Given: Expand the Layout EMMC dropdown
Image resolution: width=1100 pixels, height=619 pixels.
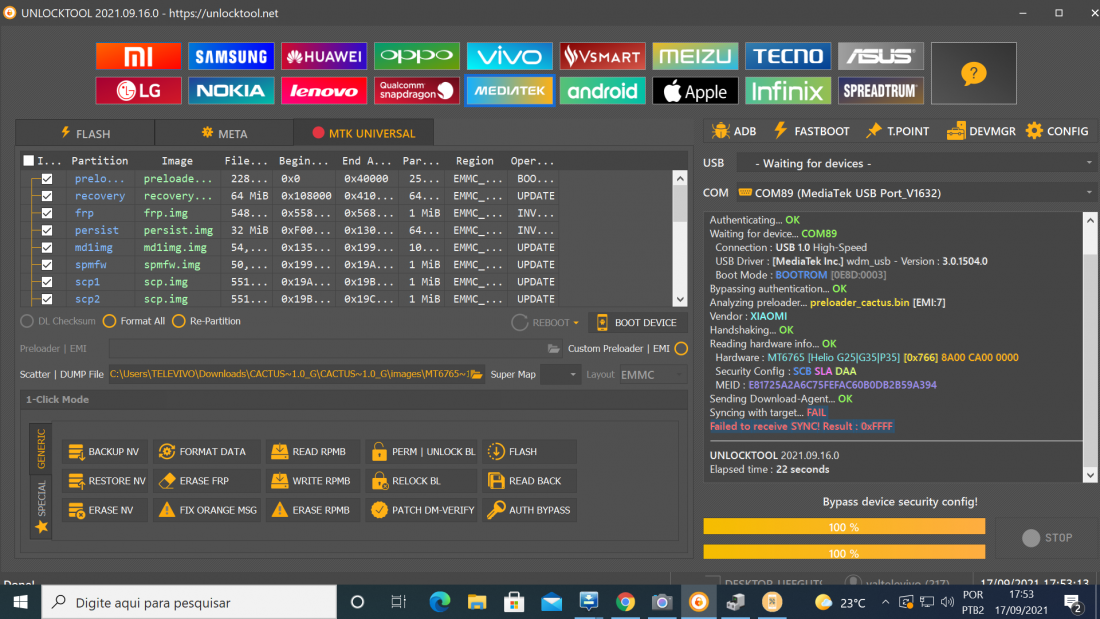Looking at the screenshot, I should point(652,375).
